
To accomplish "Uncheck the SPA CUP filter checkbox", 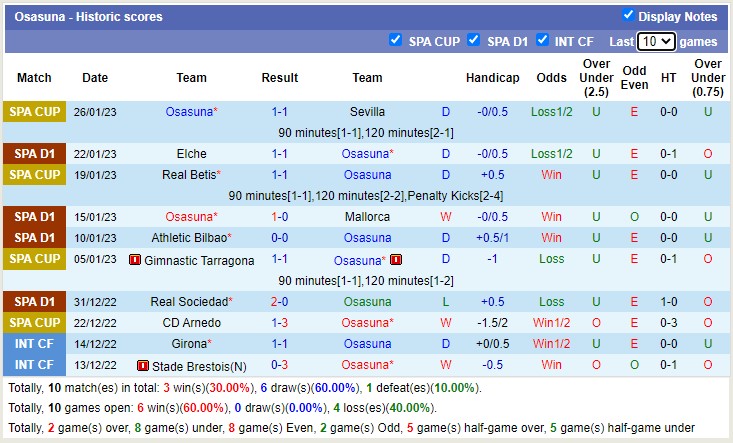I will click(395, 41).
